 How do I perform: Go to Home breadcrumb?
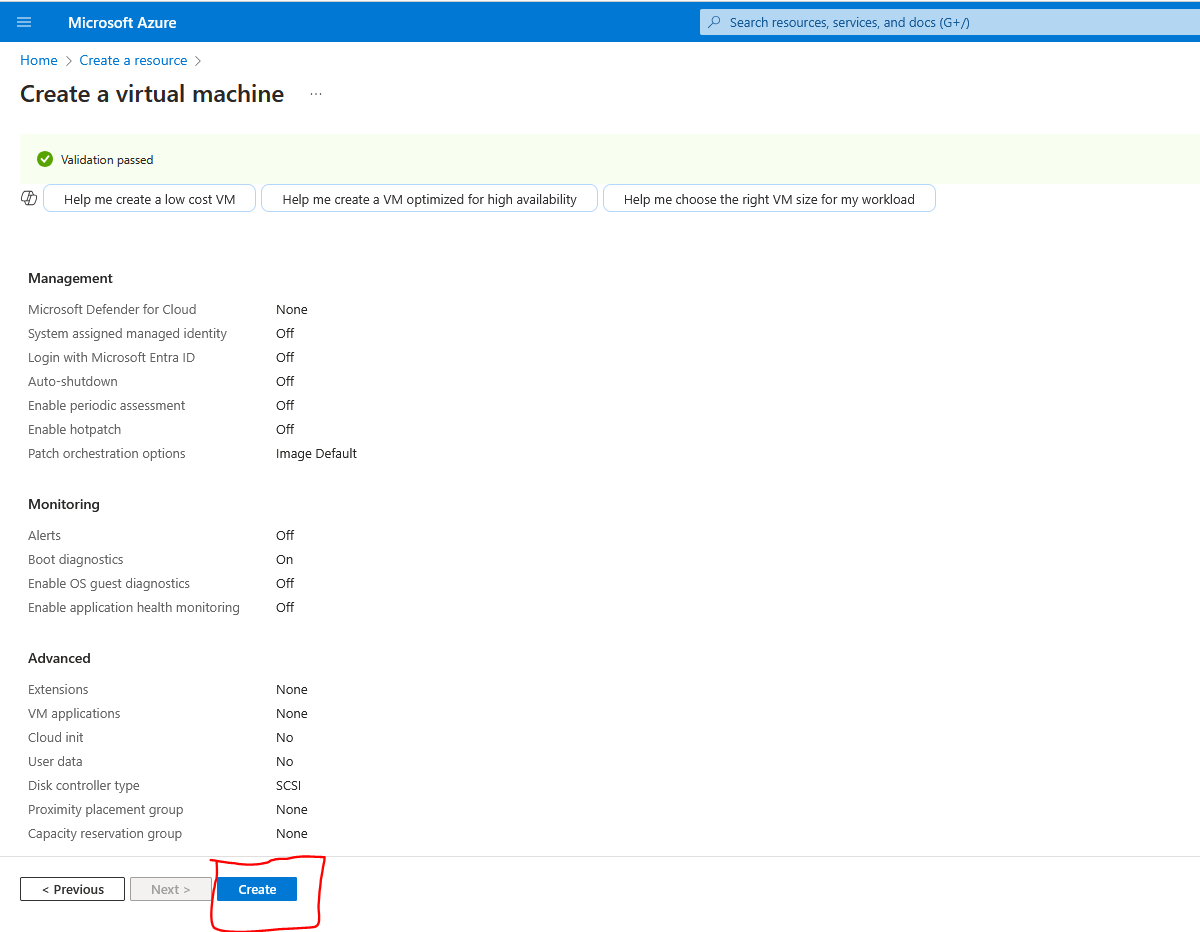pyautogui.click(x=39, y=60)
